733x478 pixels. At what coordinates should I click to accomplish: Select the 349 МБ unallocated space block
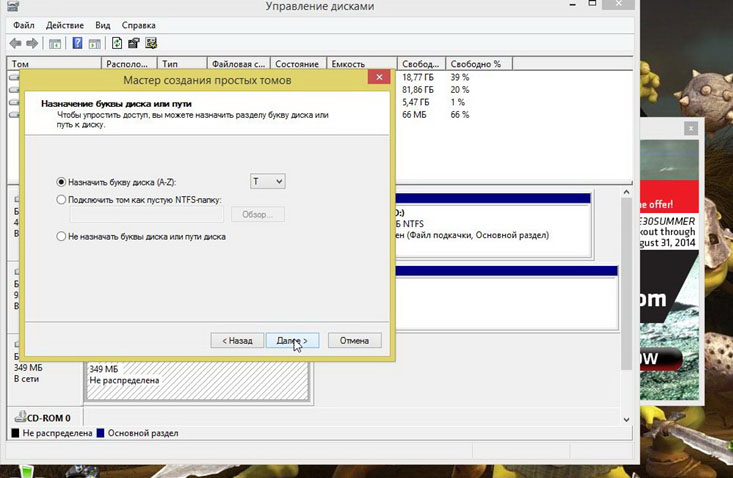point(197,380)
